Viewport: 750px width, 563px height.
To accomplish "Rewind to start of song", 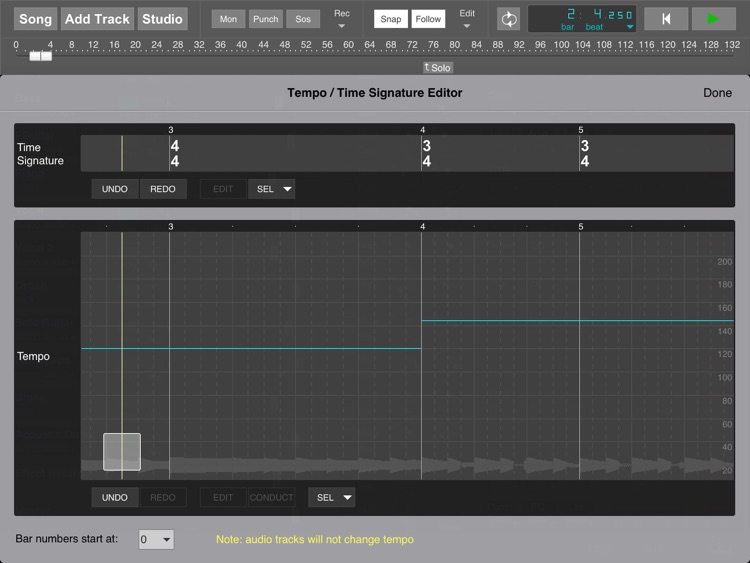I will (x=666, y=19).
